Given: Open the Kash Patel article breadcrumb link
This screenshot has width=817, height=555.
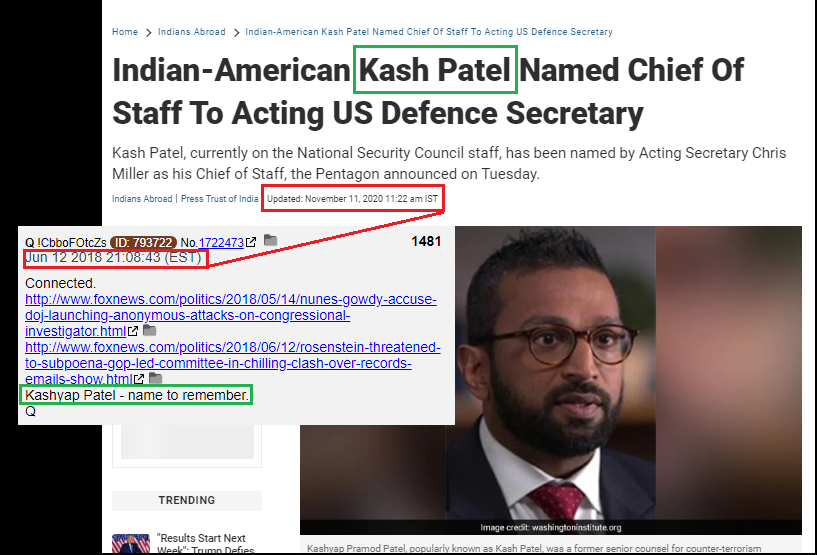Looking at the screenshot, I should (x=429, y=32).
